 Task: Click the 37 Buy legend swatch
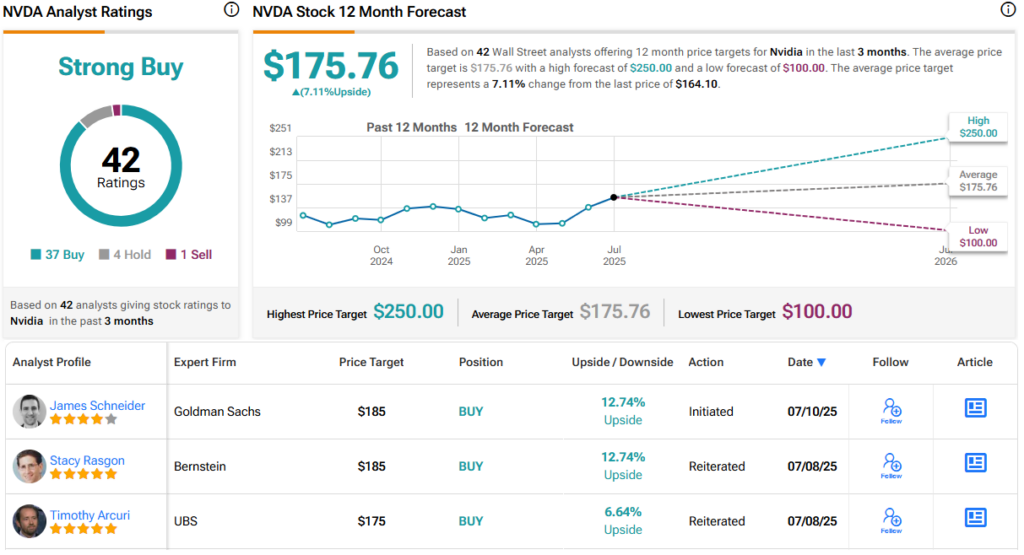click(36, 255)
